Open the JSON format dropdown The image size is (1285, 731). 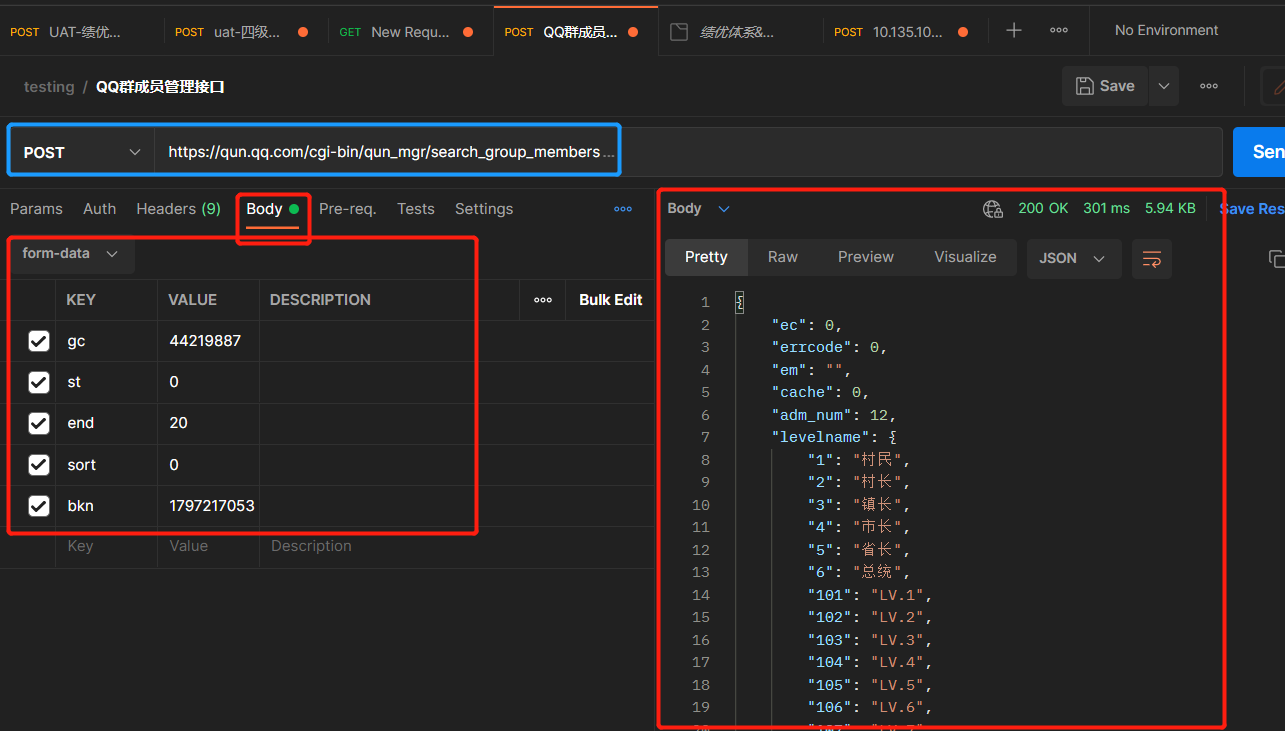tap(1073, 258)
